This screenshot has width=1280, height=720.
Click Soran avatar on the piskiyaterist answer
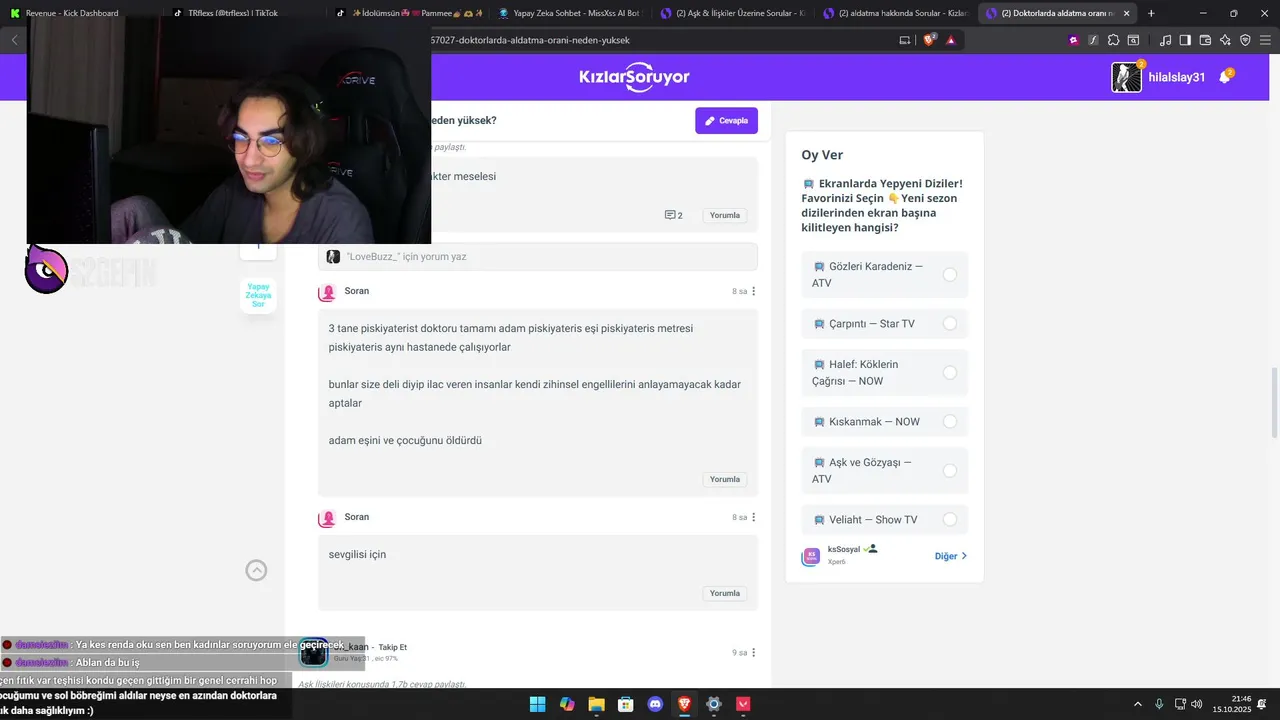click(x=327, y=292)
